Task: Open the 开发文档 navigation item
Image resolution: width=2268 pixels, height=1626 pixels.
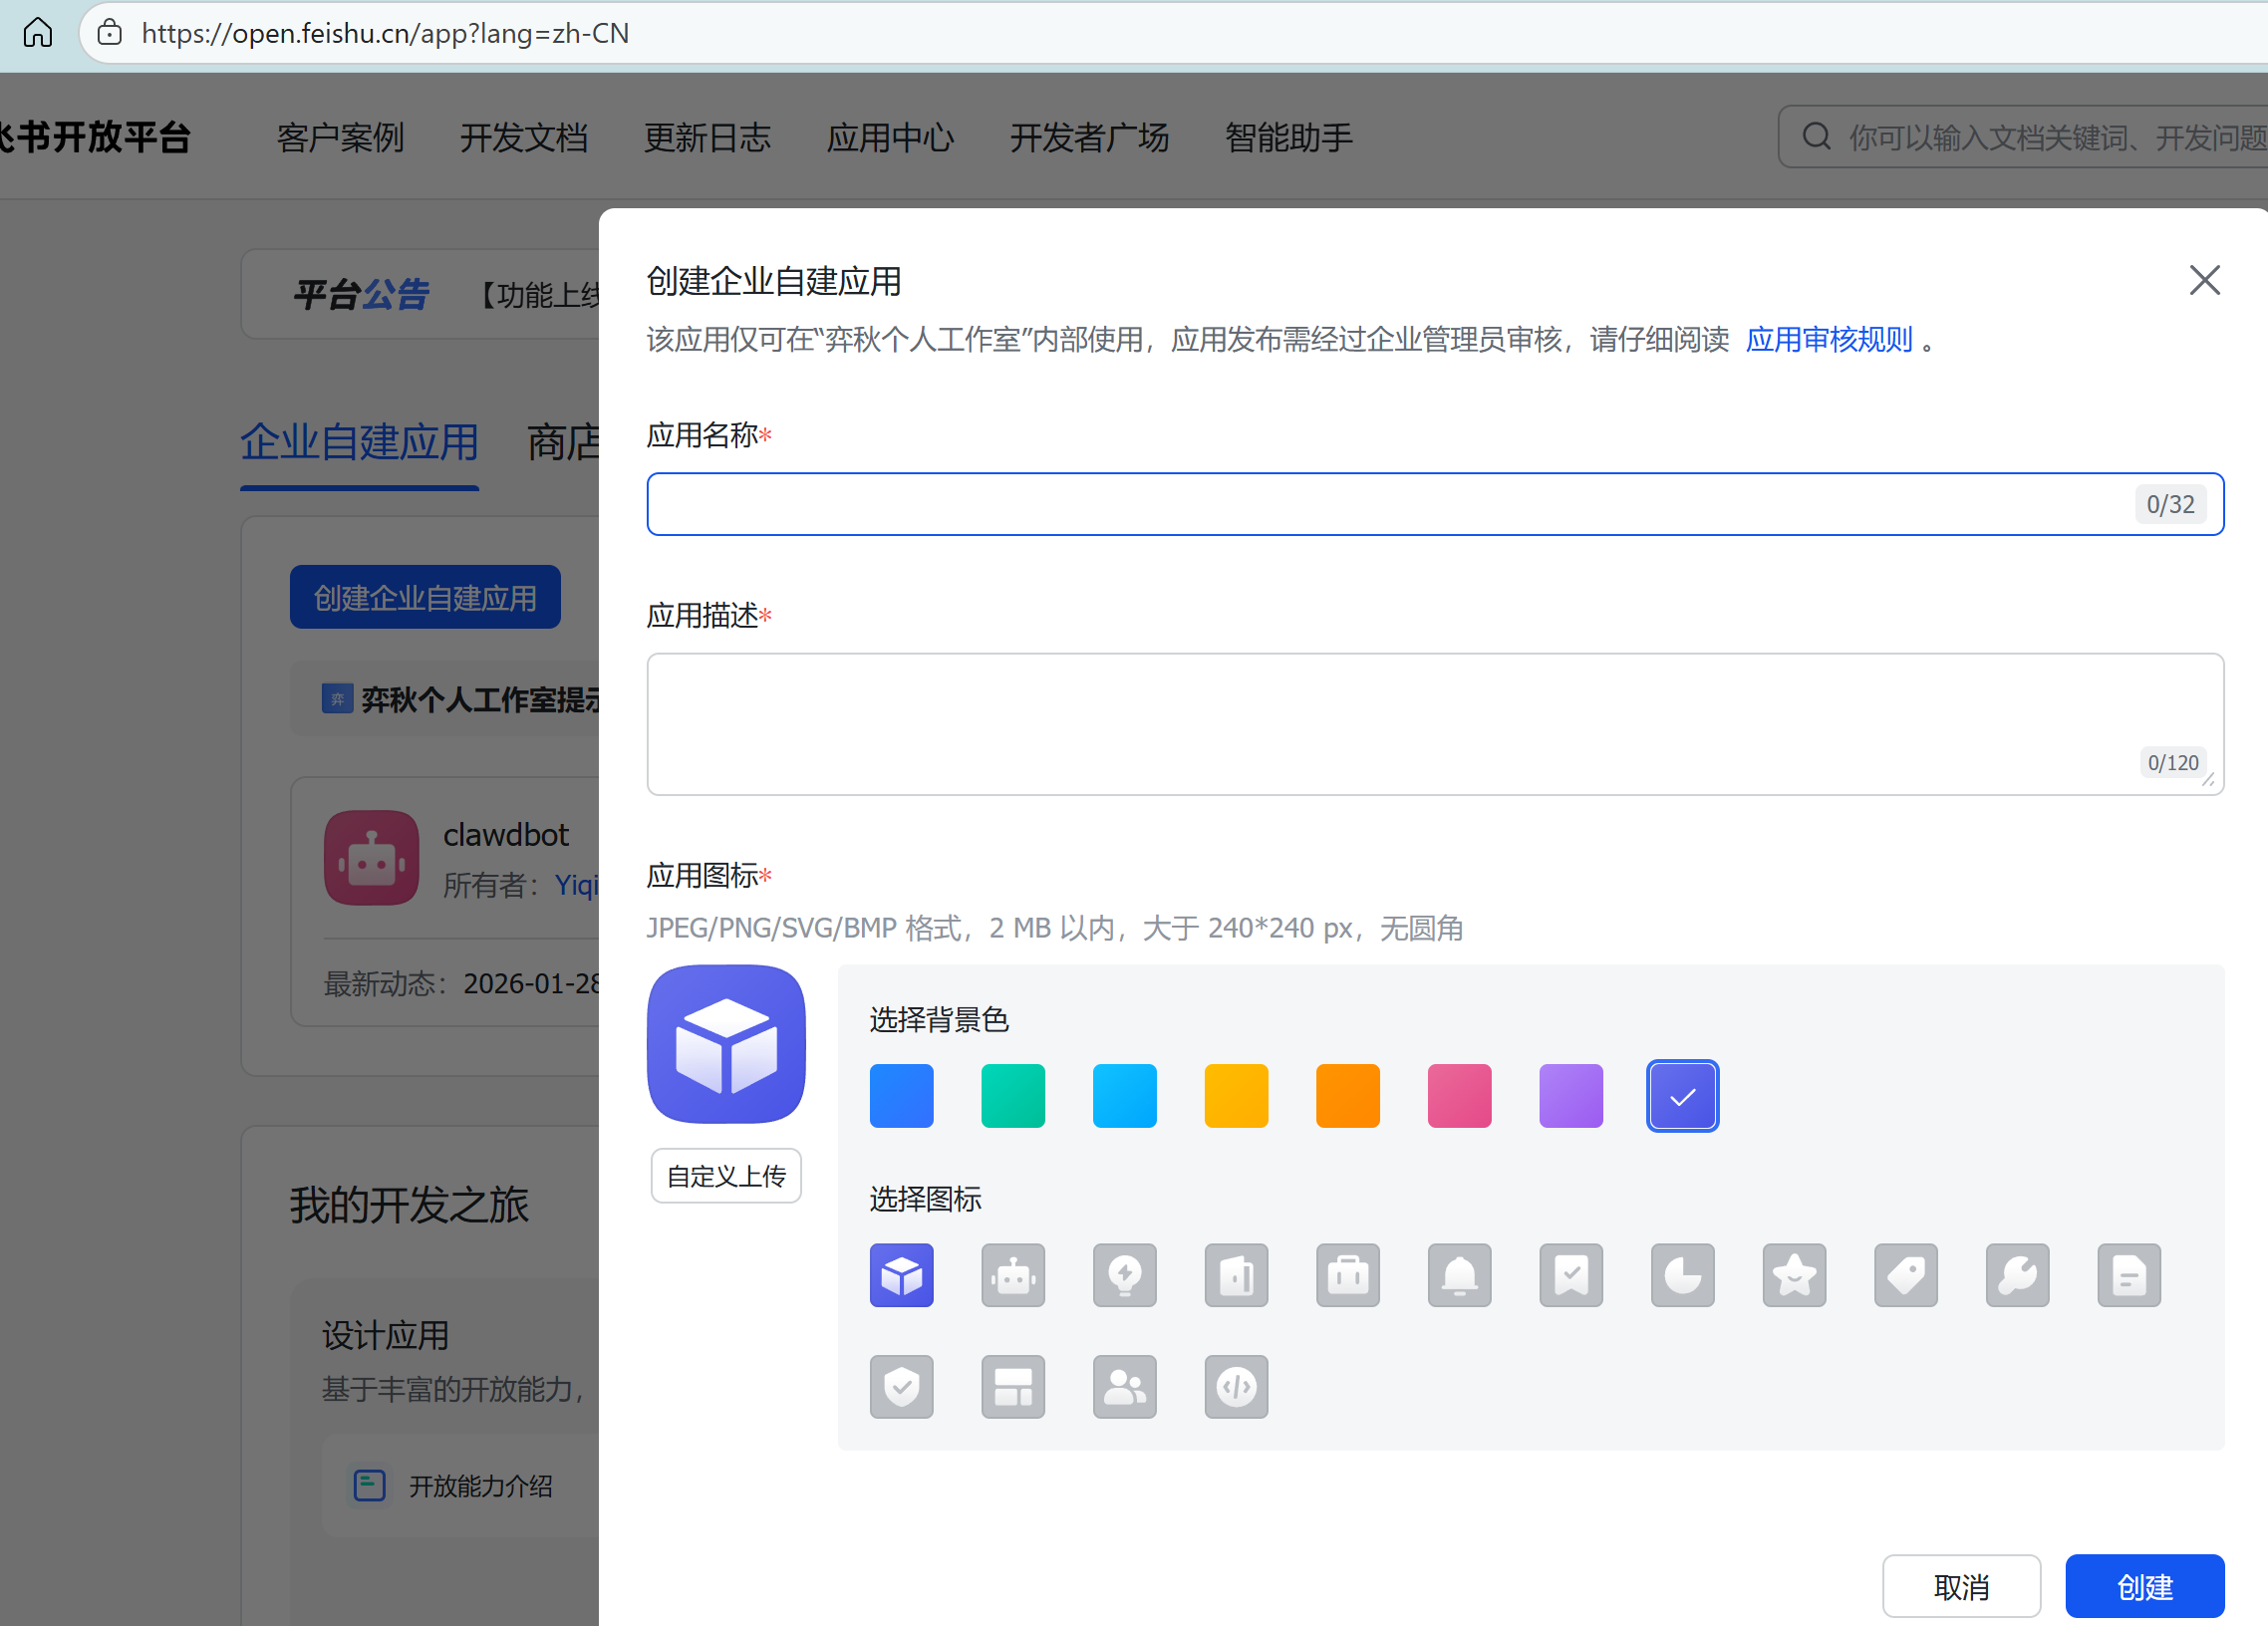Action: [523, 138]
